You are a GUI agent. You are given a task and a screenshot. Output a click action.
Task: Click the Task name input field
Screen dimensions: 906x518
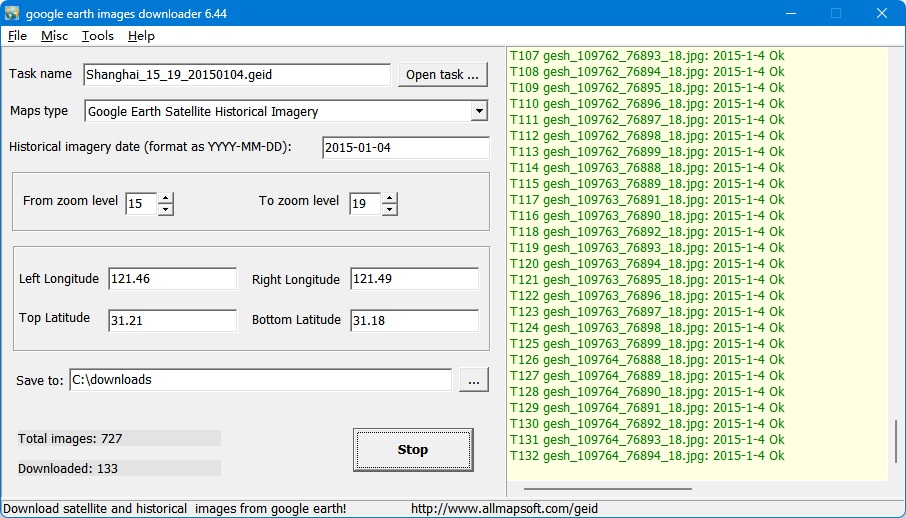[x=237, y=75]
